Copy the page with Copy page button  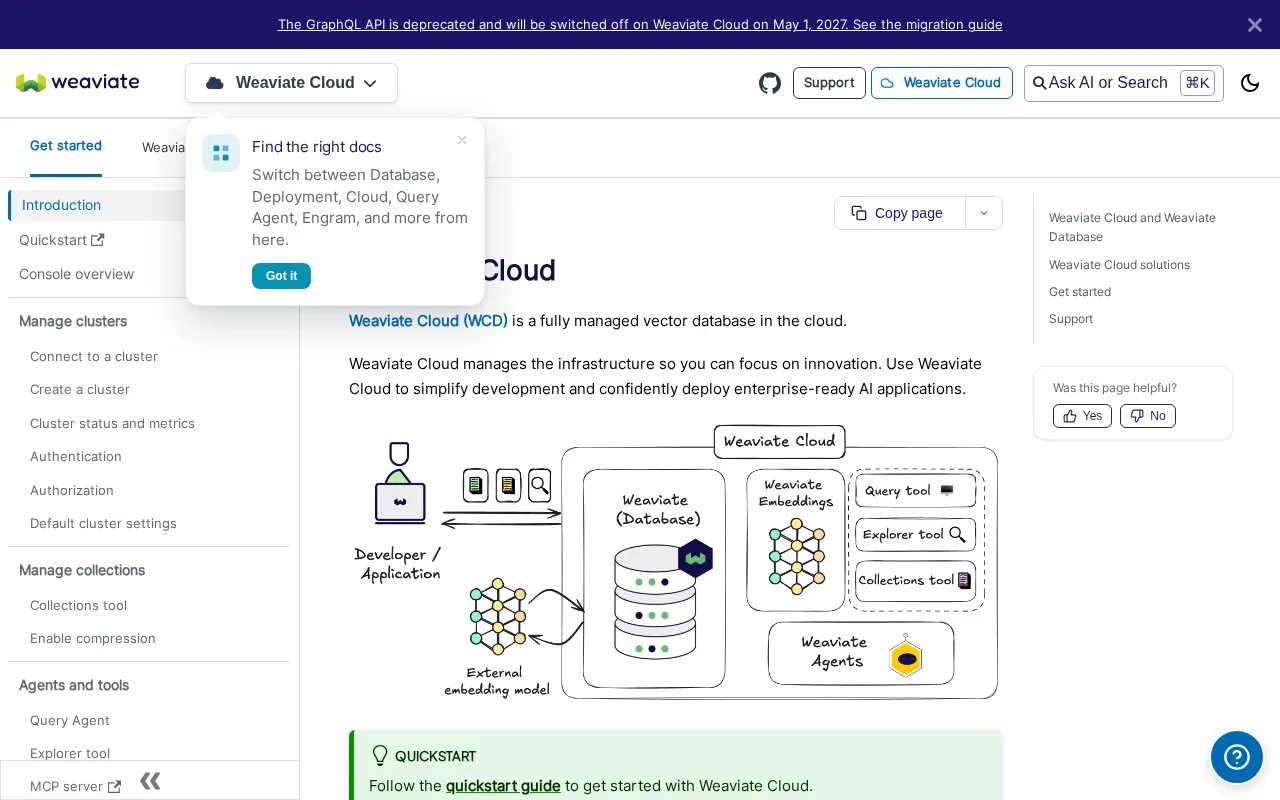coord(900,213)
